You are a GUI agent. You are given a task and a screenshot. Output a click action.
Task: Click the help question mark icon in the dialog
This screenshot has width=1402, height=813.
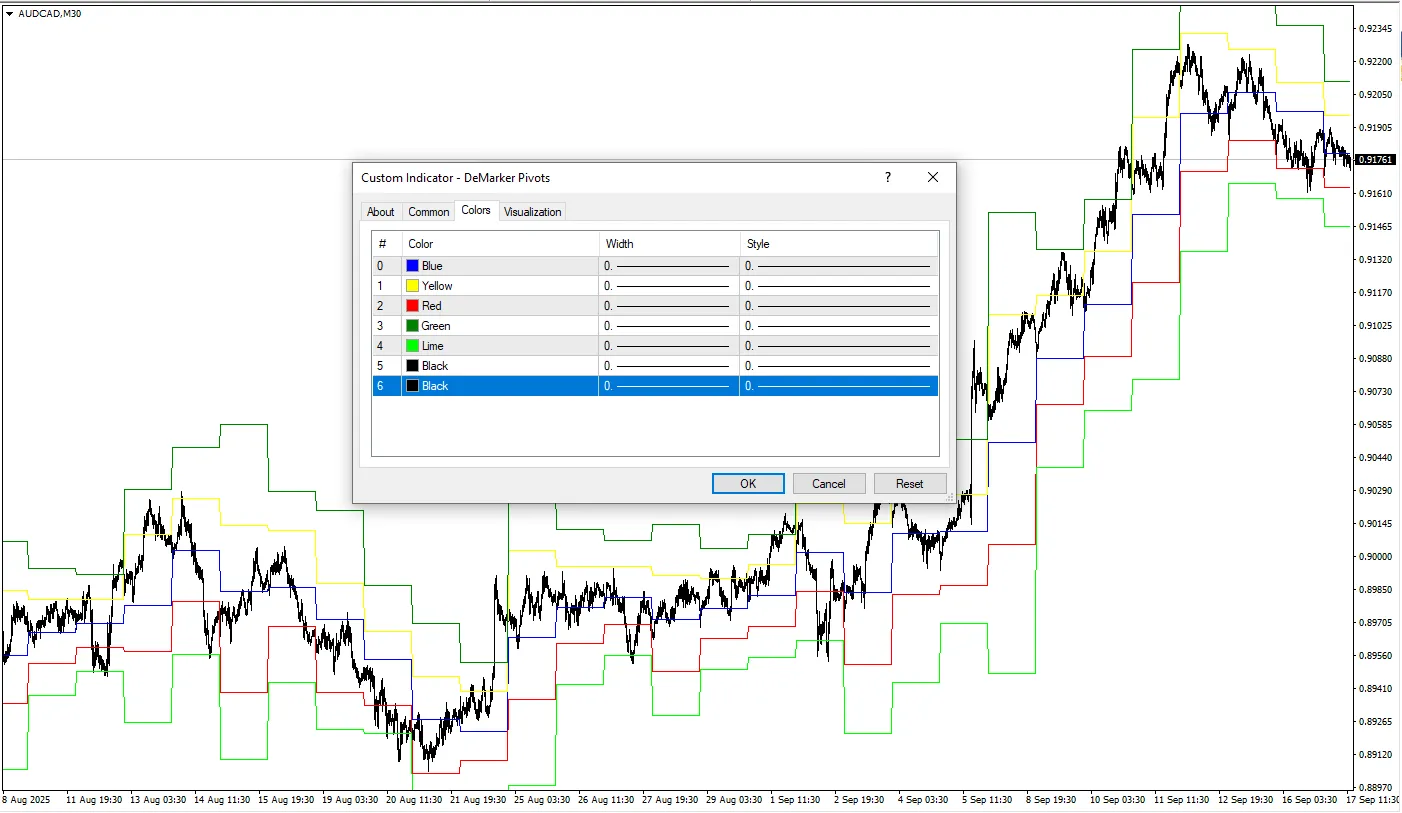[887, 177]
